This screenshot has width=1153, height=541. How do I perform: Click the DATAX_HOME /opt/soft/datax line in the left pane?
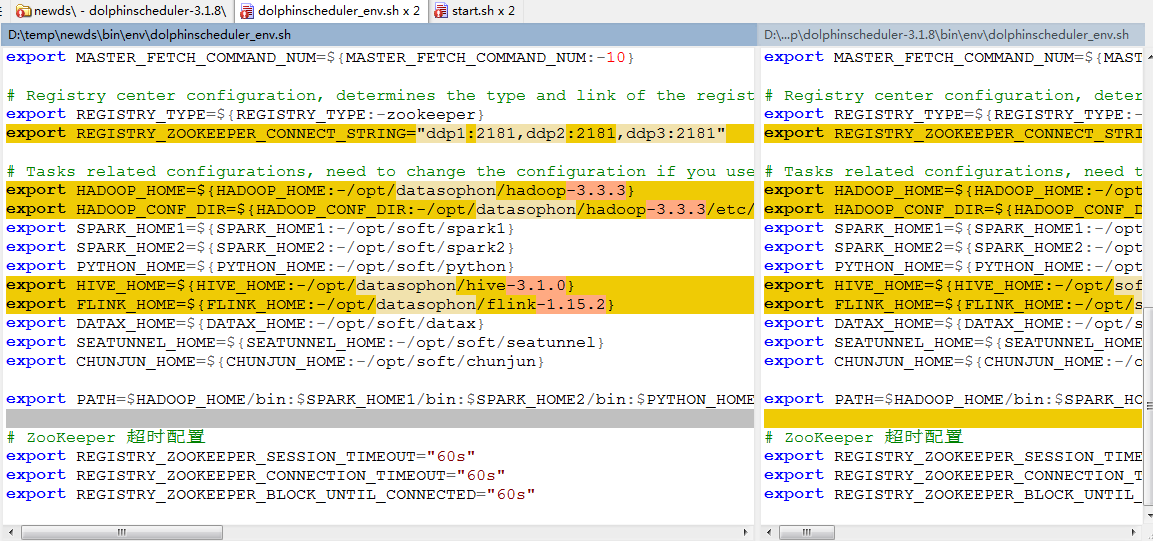pyautogui.click(x=246, y=323)
